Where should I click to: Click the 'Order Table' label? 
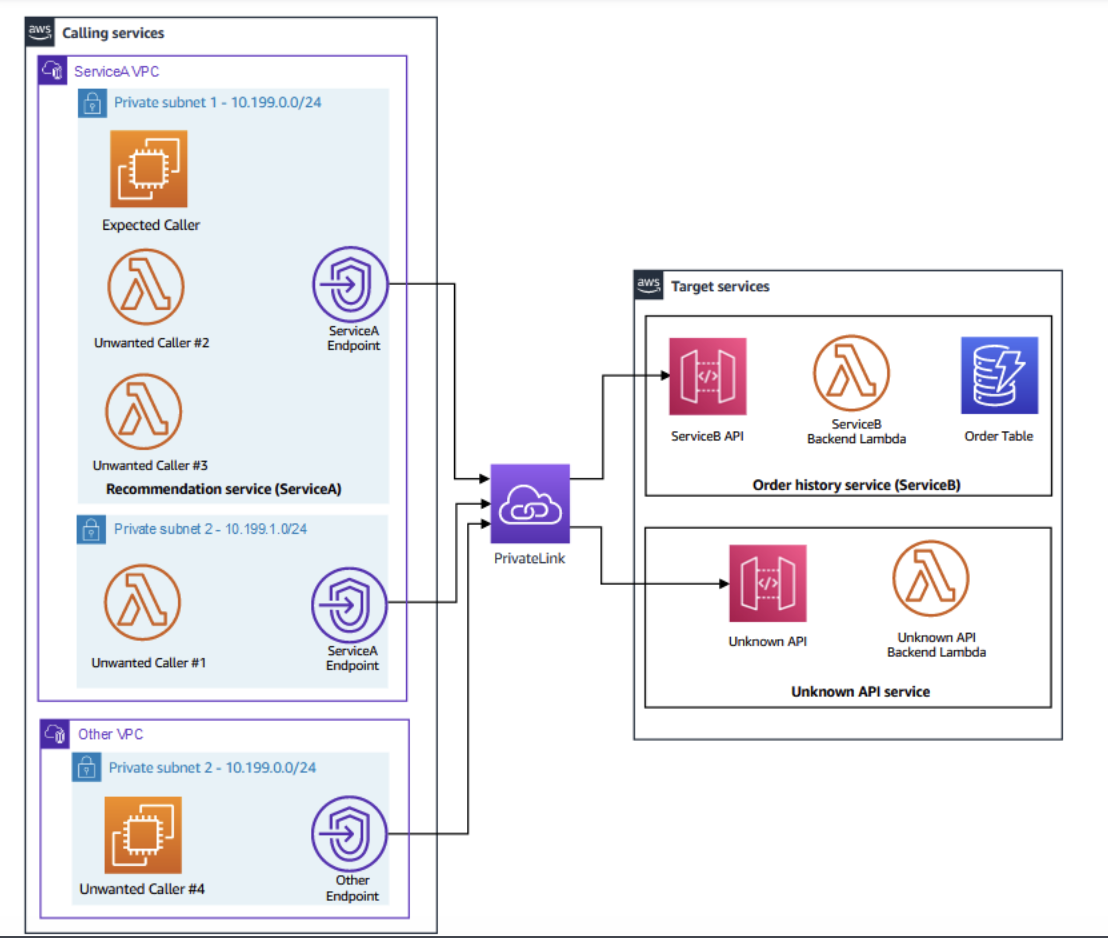(998, 436)
